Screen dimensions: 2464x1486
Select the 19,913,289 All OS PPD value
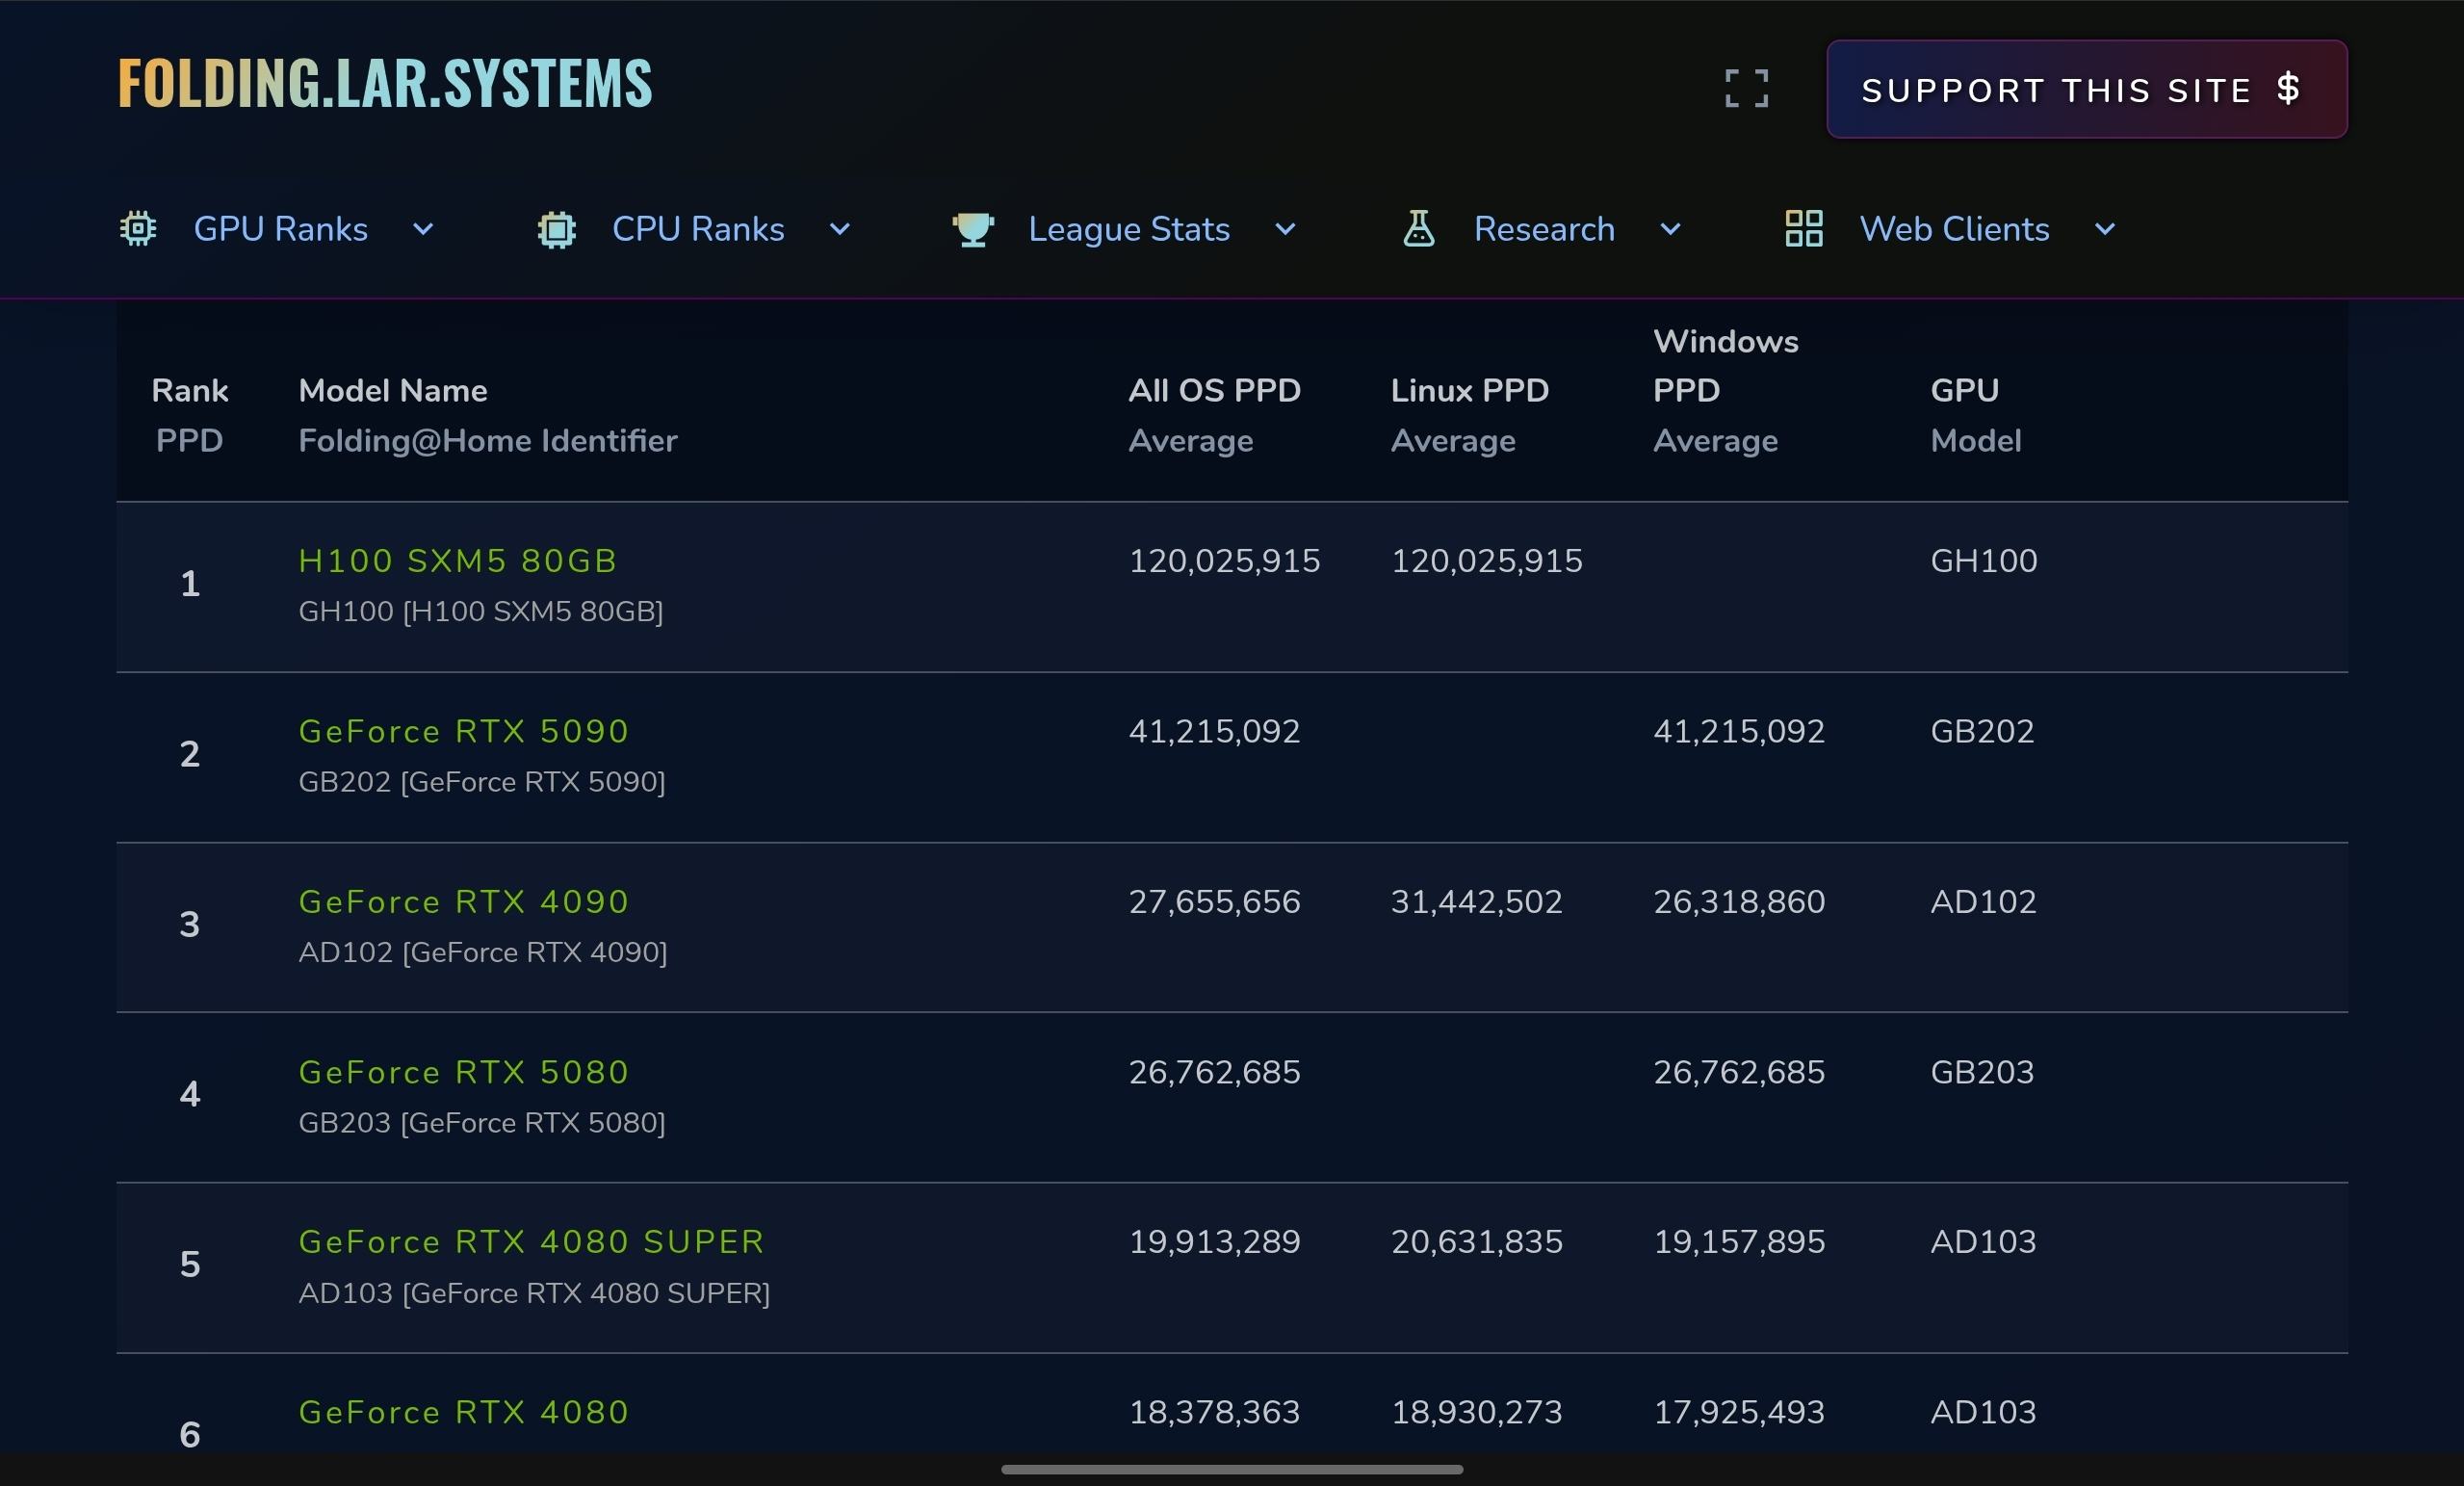(x=1214, y=1242)
